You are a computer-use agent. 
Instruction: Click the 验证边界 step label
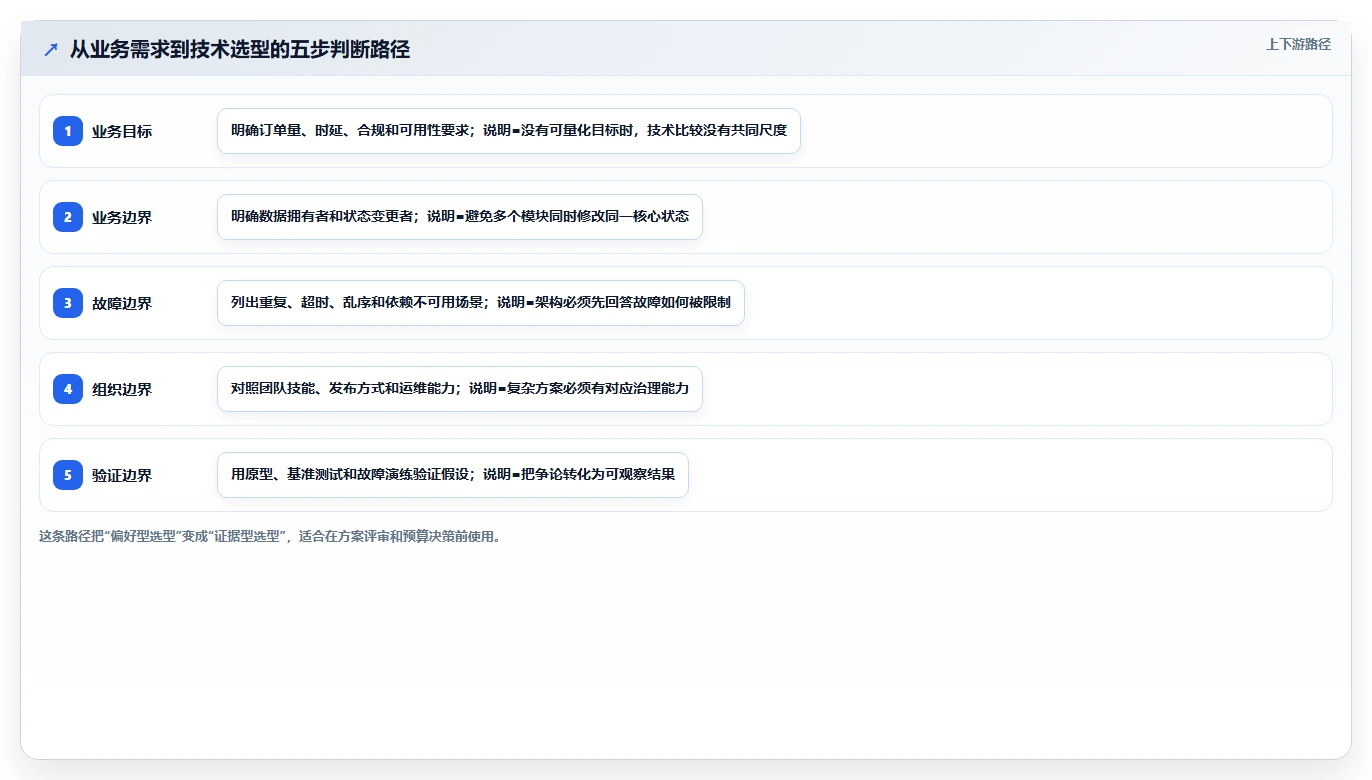coord(122,475)
